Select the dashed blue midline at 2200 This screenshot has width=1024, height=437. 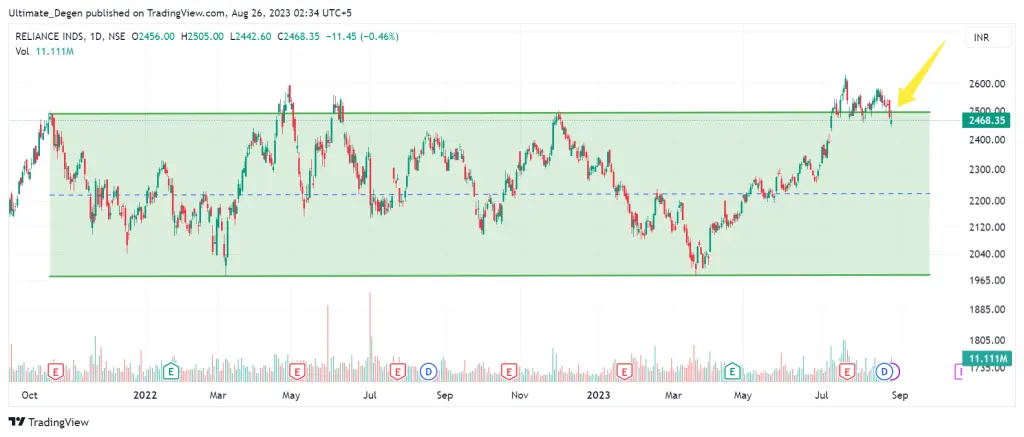490,194
